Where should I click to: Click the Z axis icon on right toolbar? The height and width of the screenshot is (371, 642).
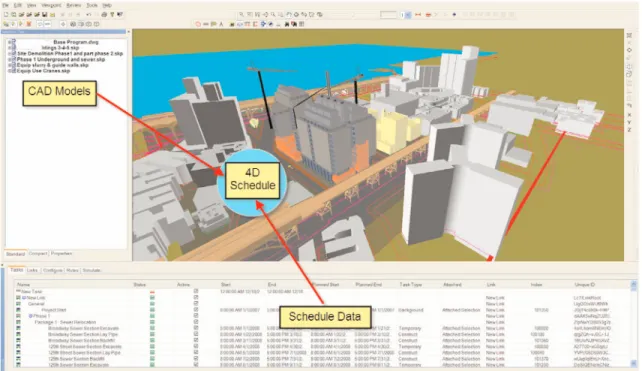click(629, 130)
